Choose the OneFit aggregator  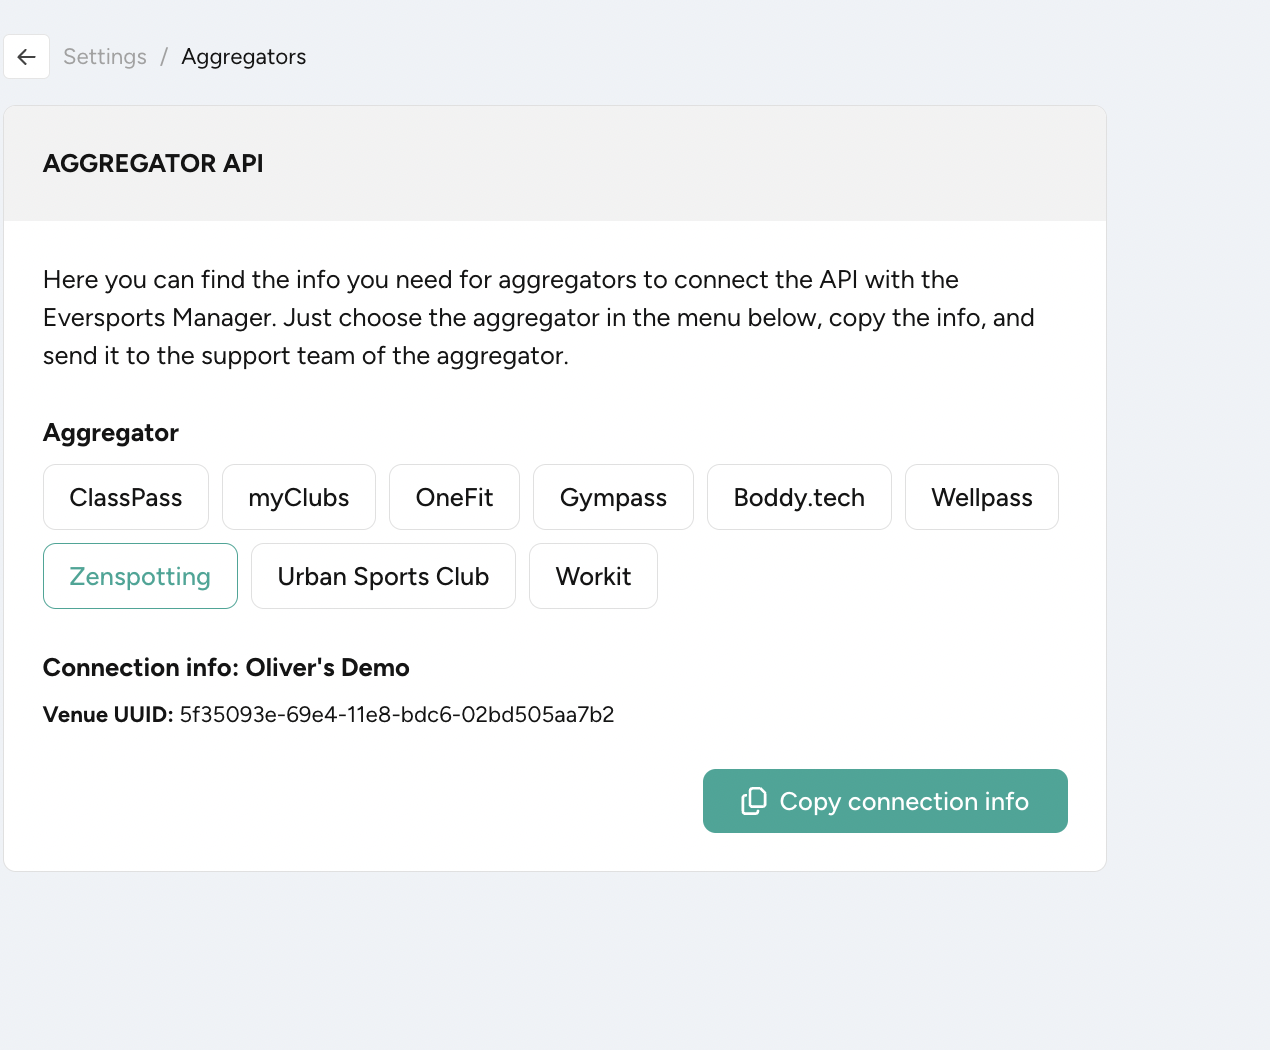click(x=454, y=497)
